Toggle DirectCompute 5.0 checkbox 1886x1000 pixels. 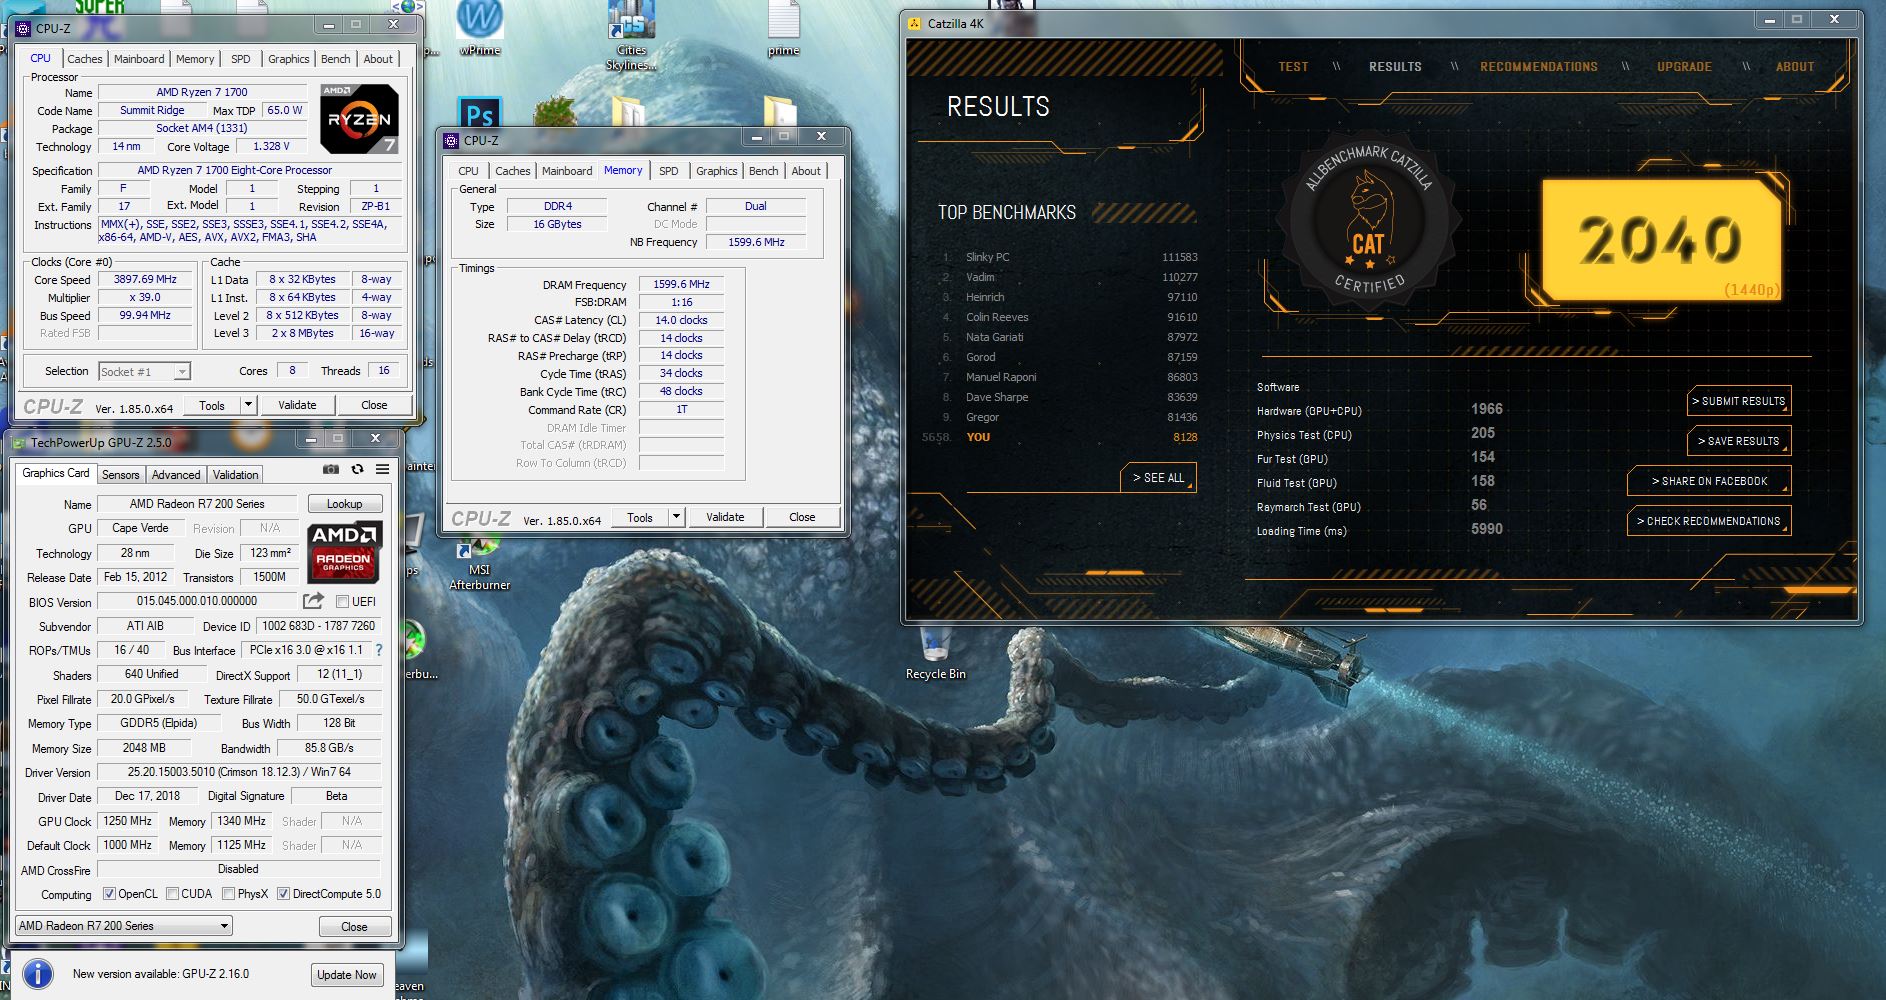[283, 894]
